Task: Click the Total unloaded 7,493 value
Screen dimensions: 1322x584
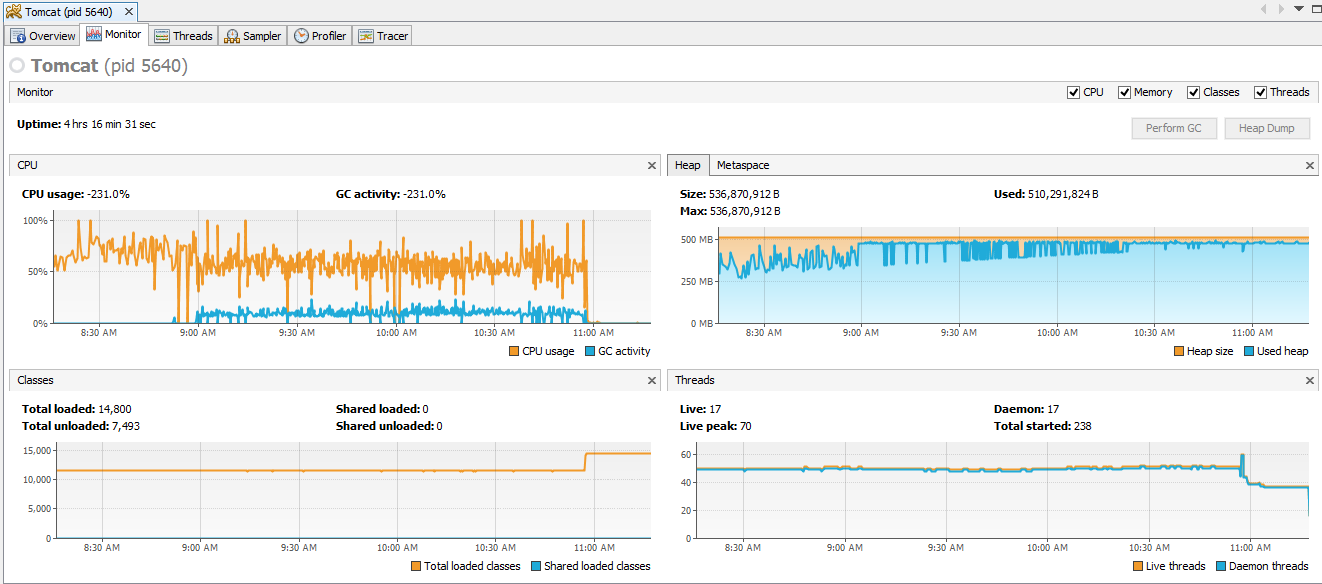Action: click(124, 426)
